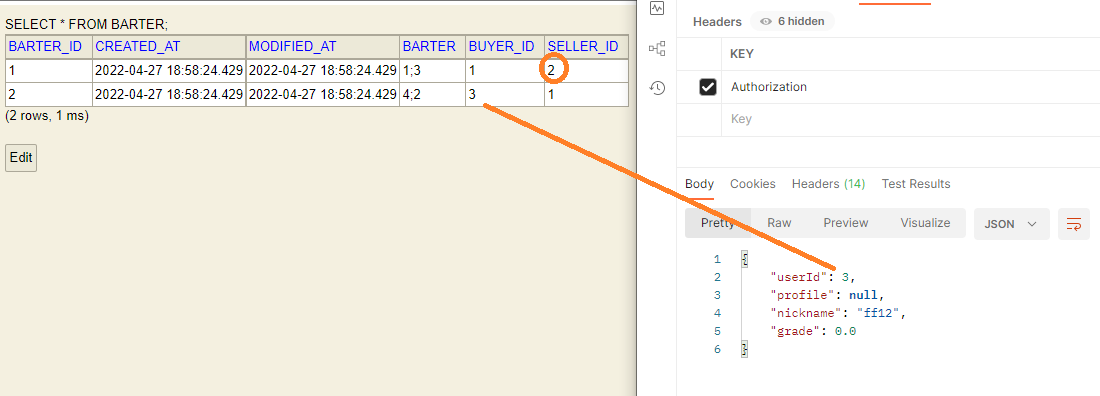Open the activity monitor sidebar icon
Screen dimensions: 1100x396
pyautogui.click(x=657, y=8)
